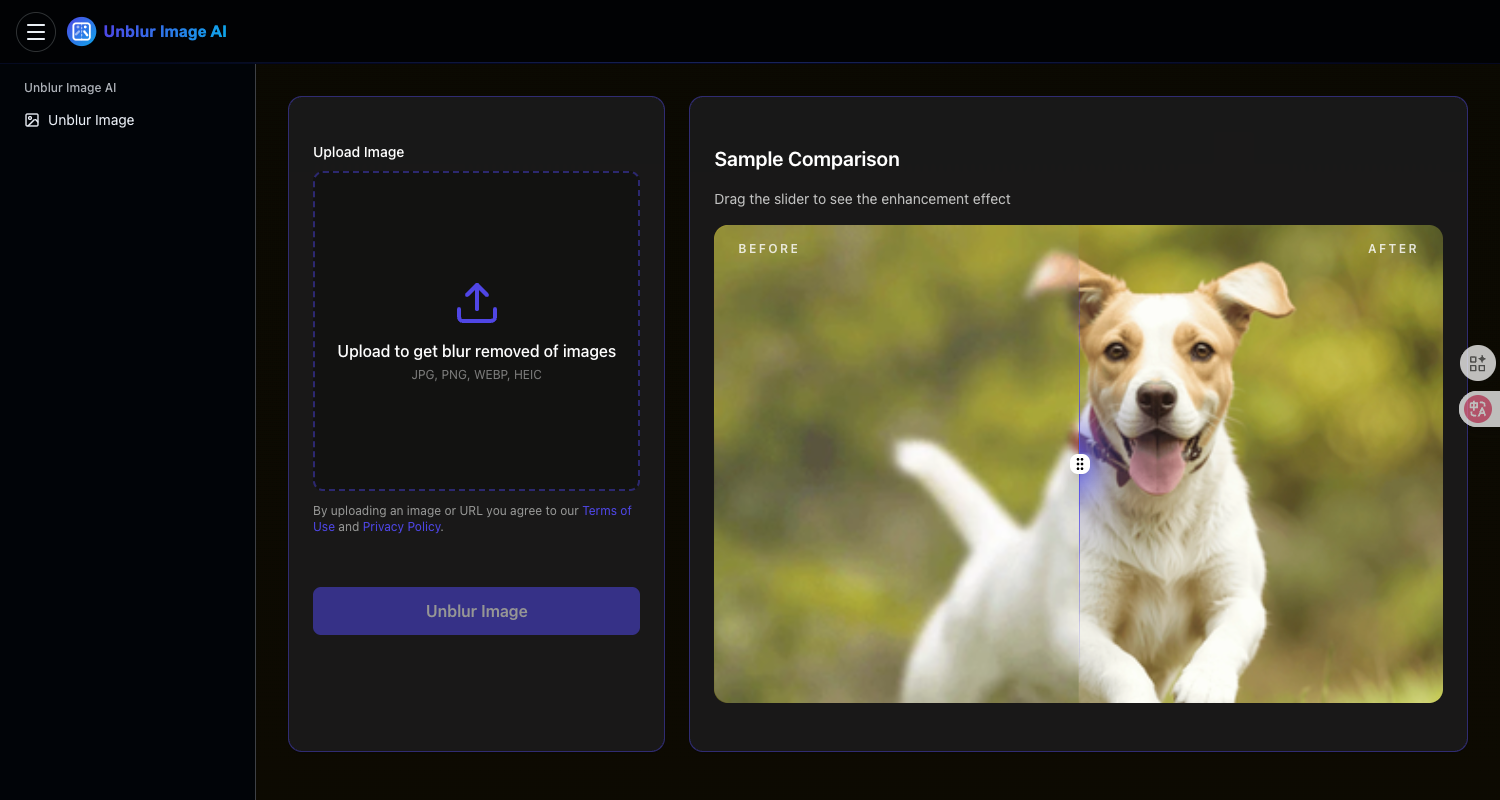
Task: Click the picture icon beside Unblur Image
Action: pyautogui.click(x=32, y=120)
